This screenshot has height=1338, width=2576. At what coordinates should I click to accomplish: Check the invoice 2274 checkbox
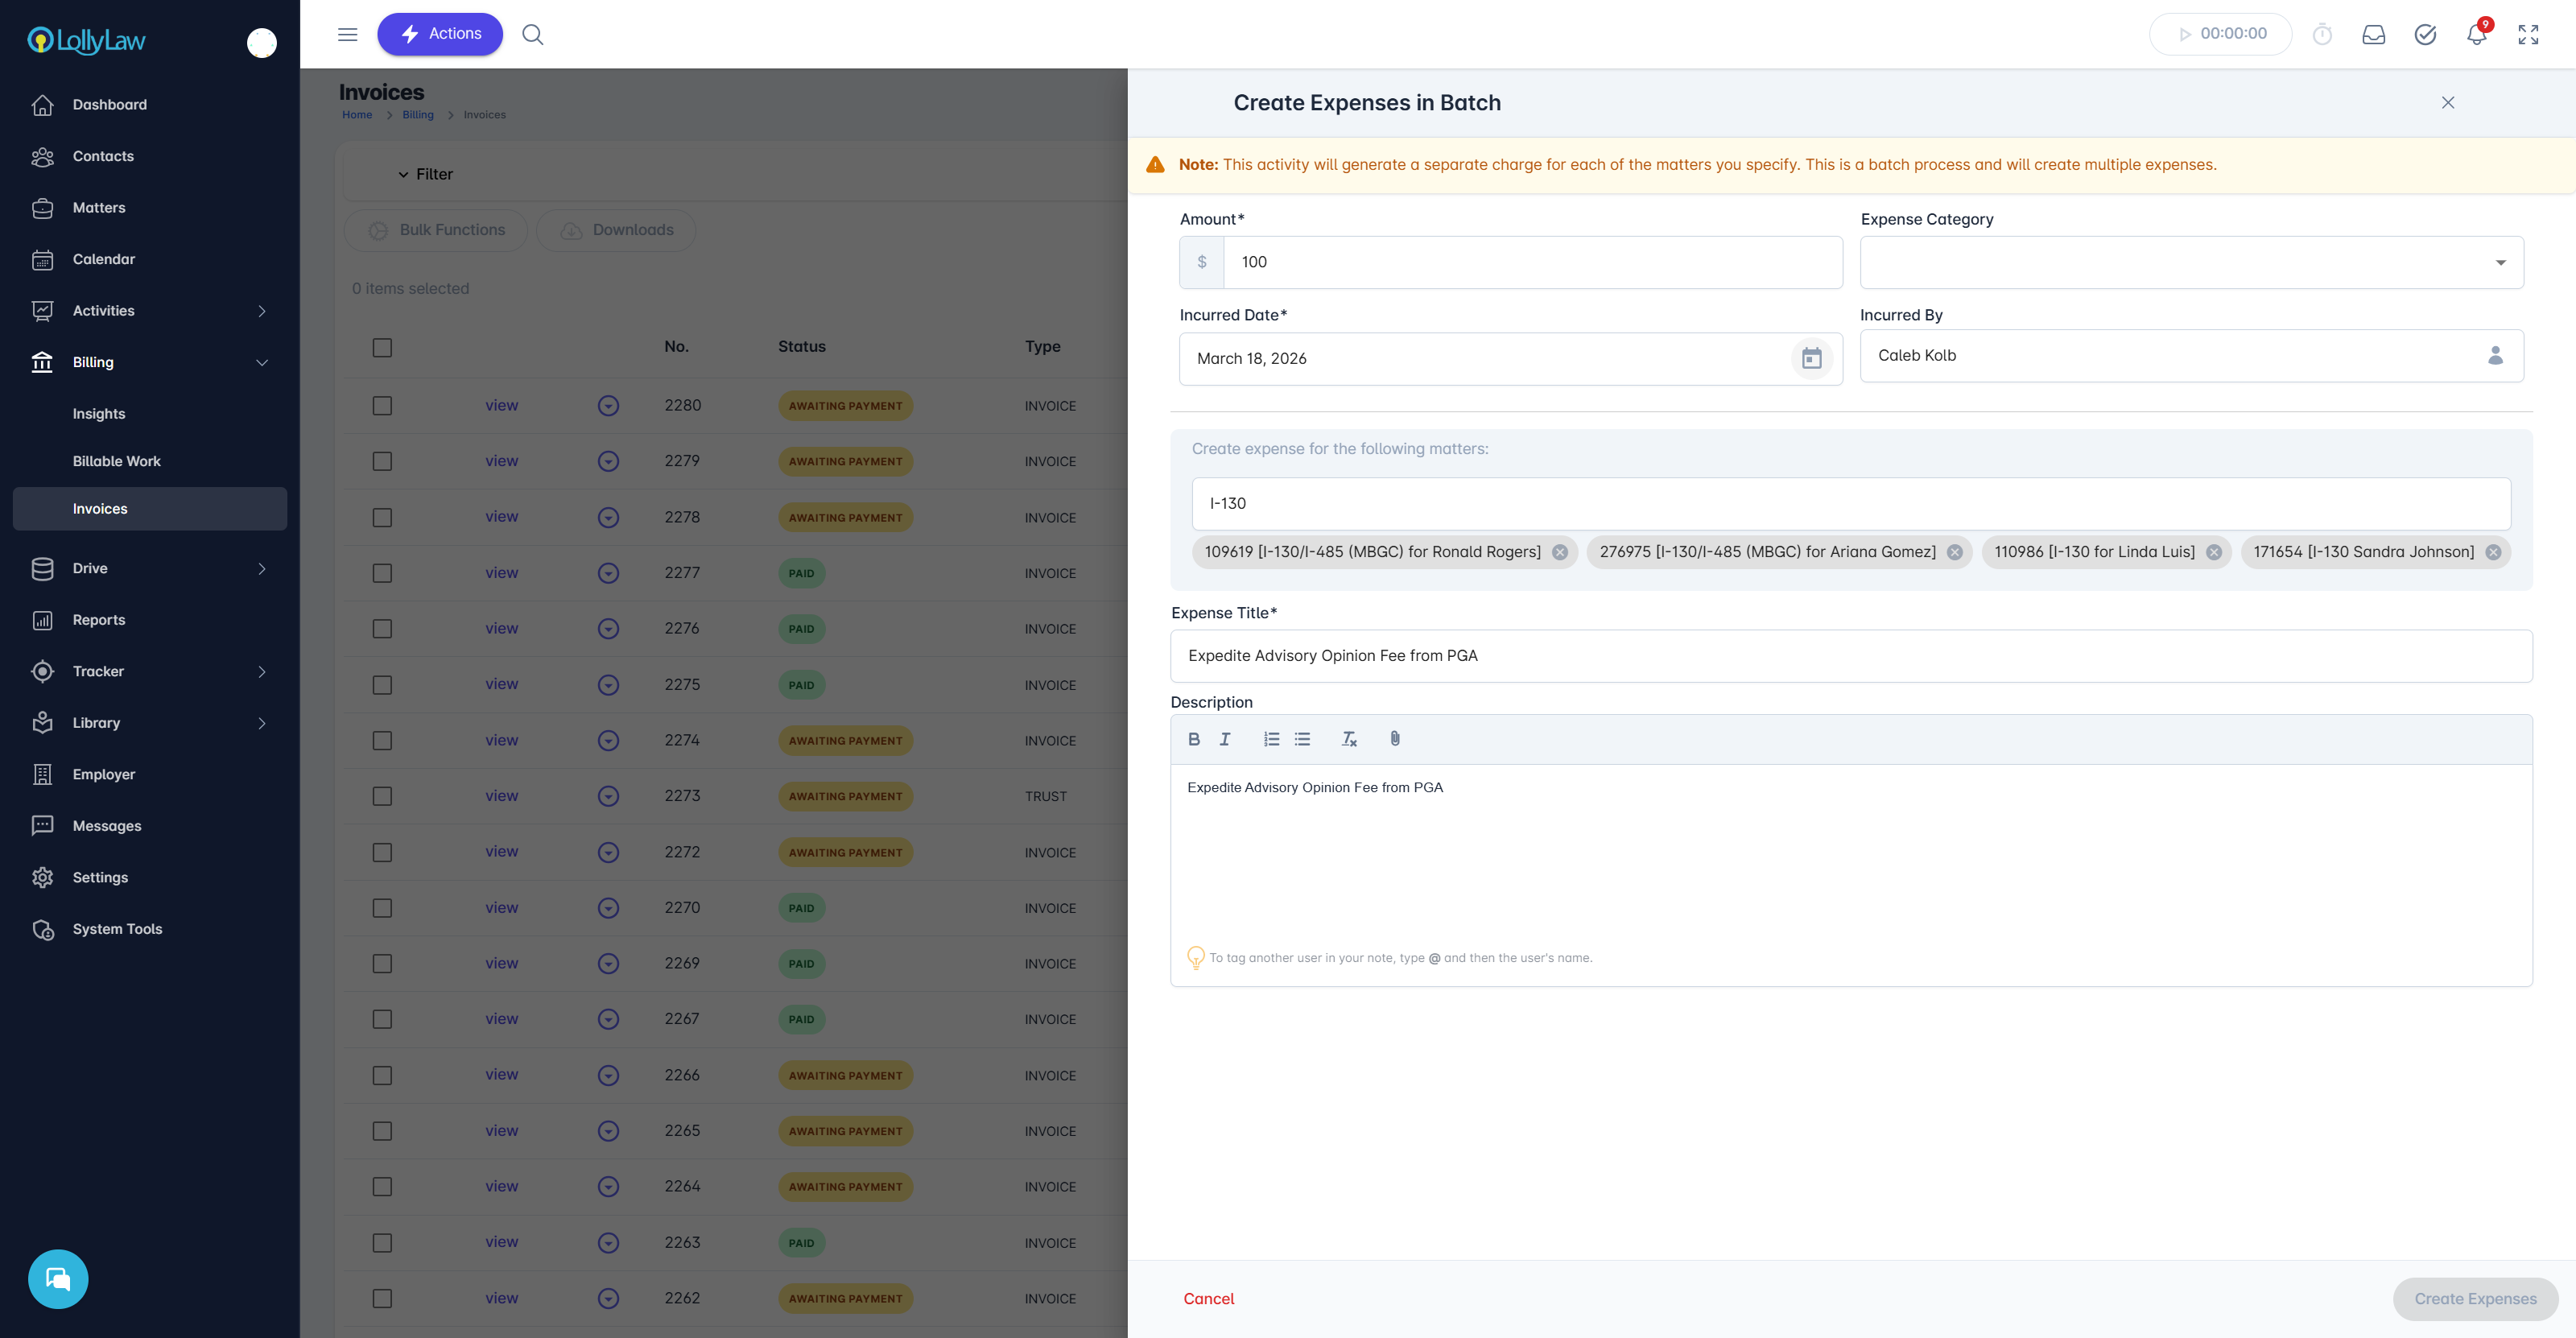coord(382,741)
